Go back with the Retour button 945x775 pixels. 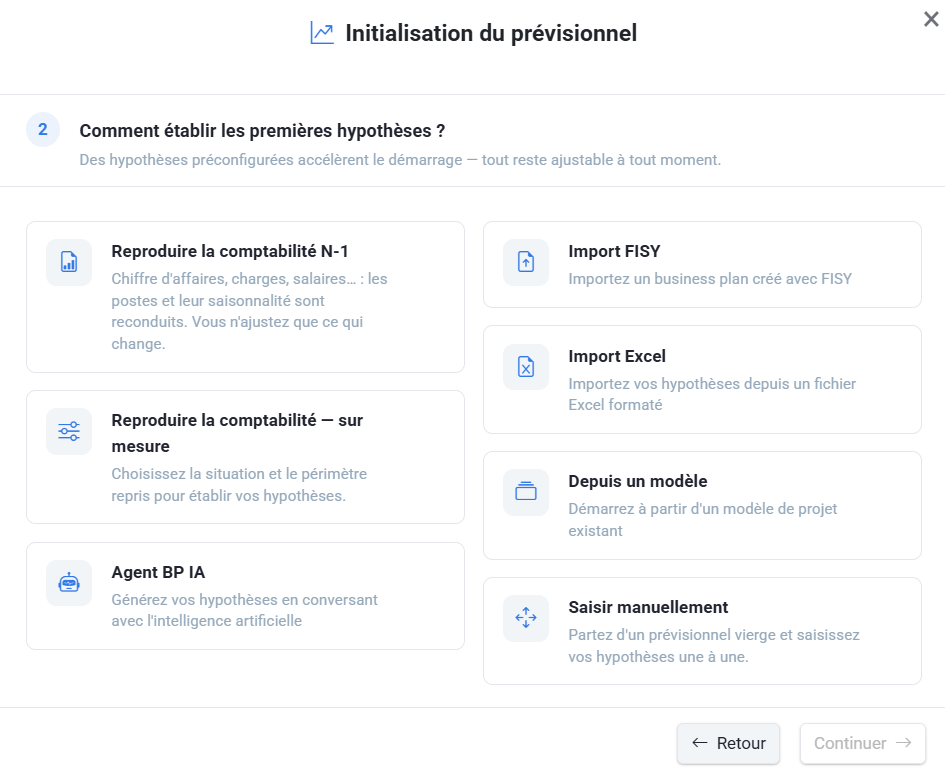(x=728, y=743)
